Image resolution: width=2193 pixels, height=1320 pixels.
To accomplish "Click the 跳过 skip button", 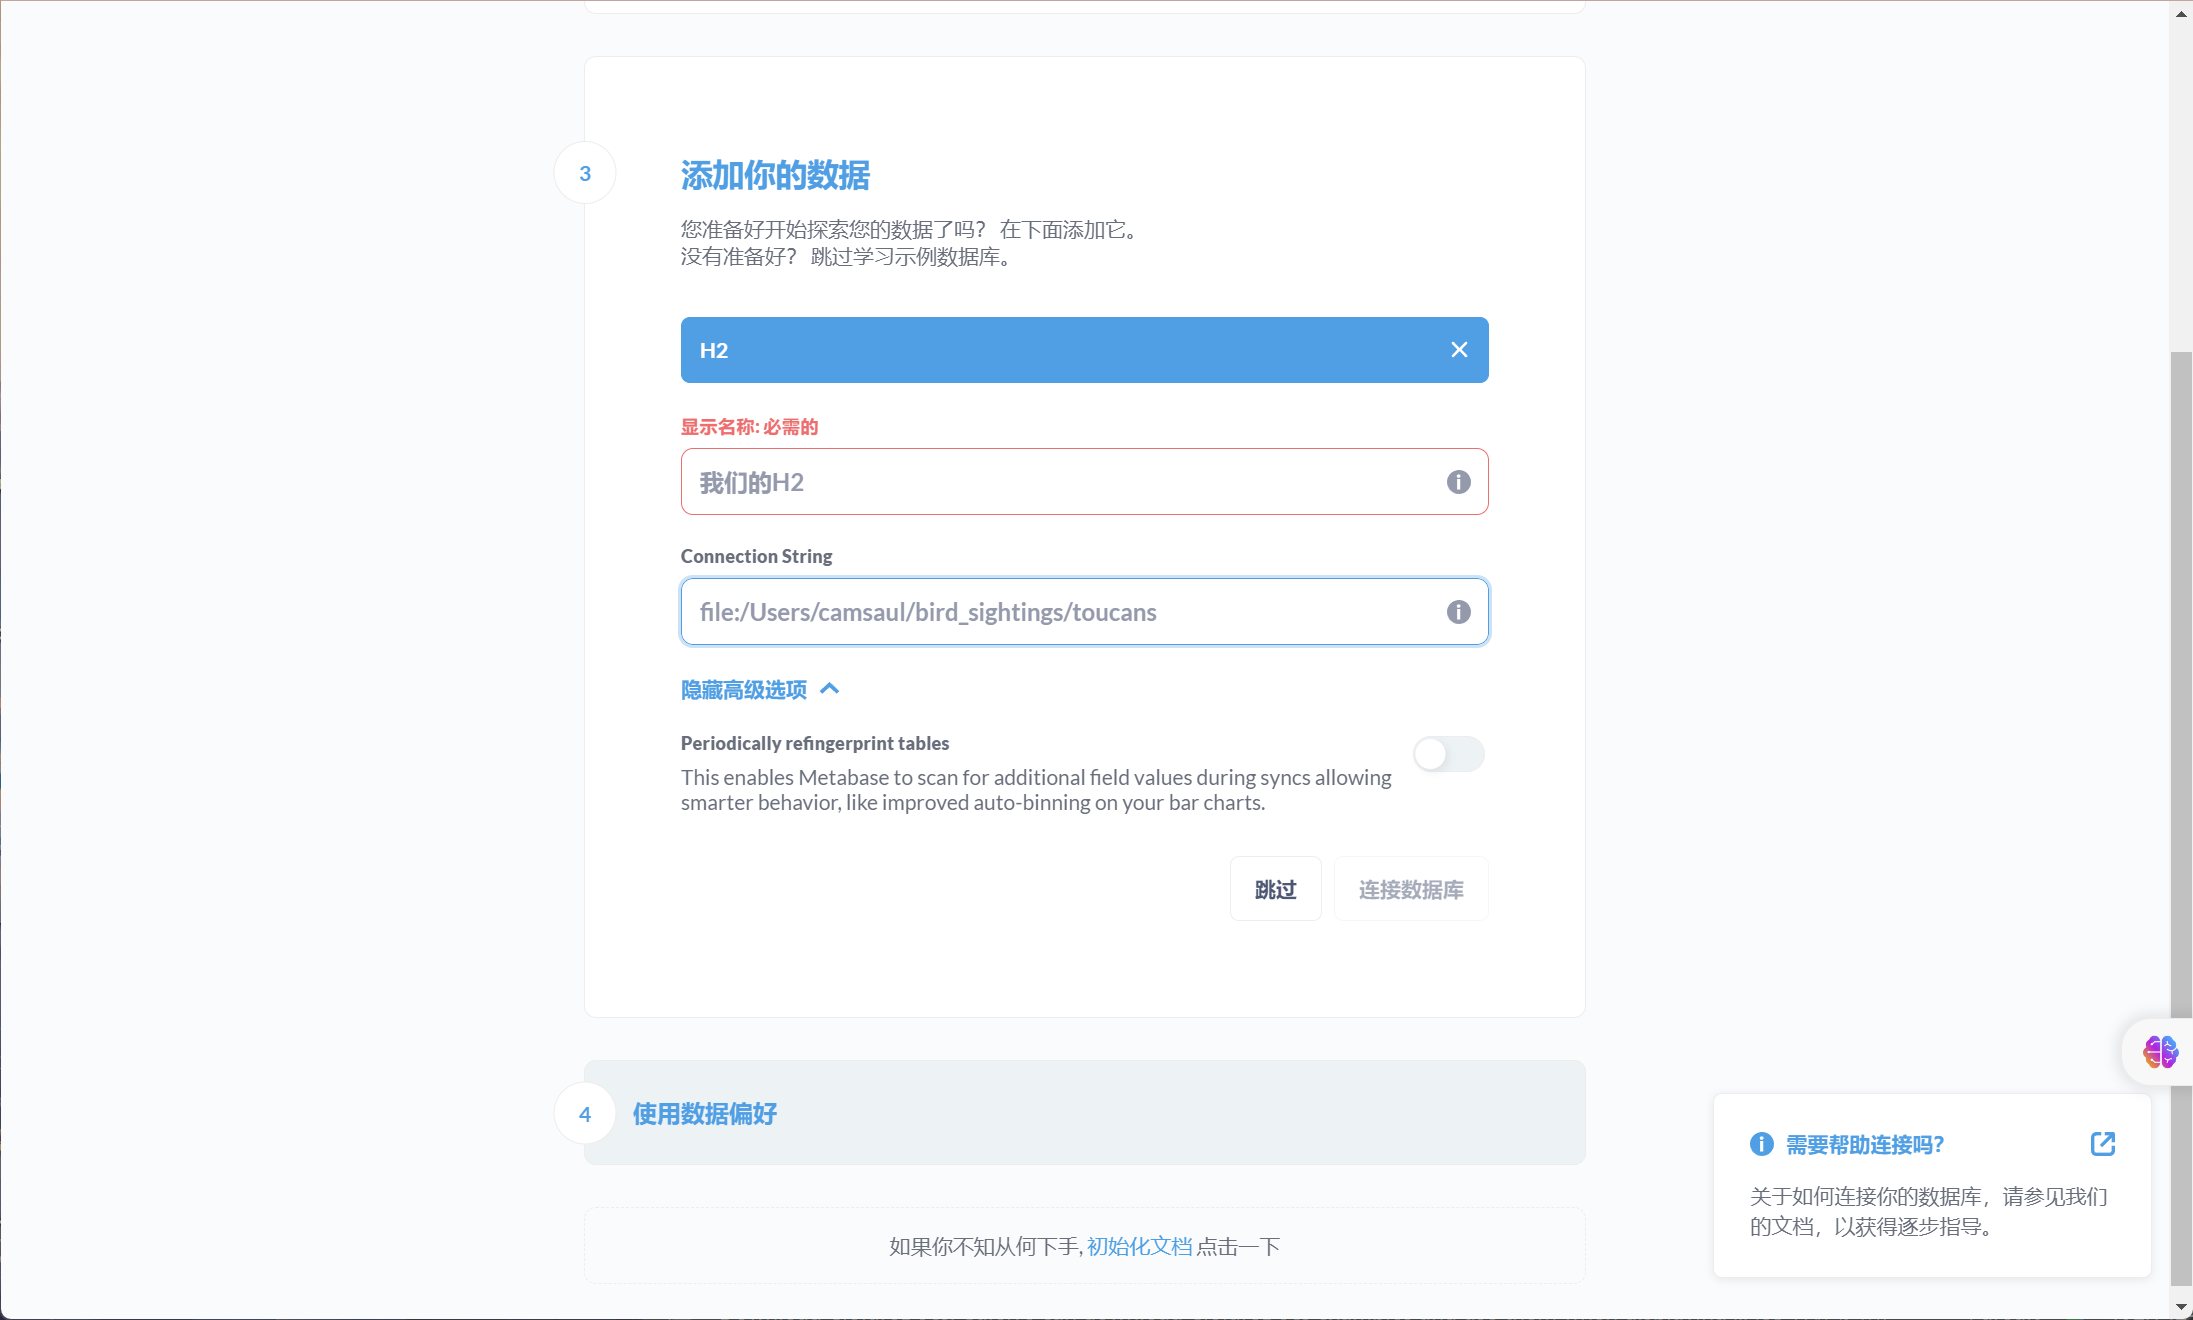I will click(x=1275, y=889).
